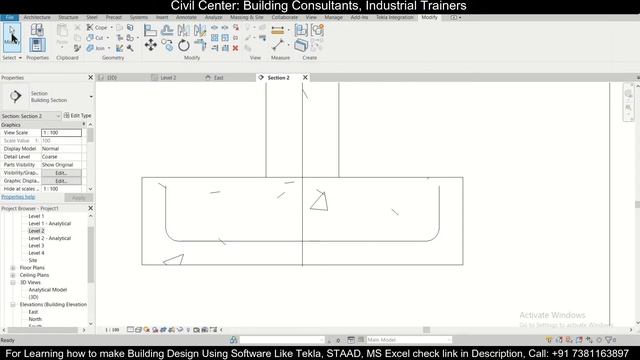Select the Copy tool in Modify panel
The width and height of the screenshot is (640, 360).
point(167,45)
